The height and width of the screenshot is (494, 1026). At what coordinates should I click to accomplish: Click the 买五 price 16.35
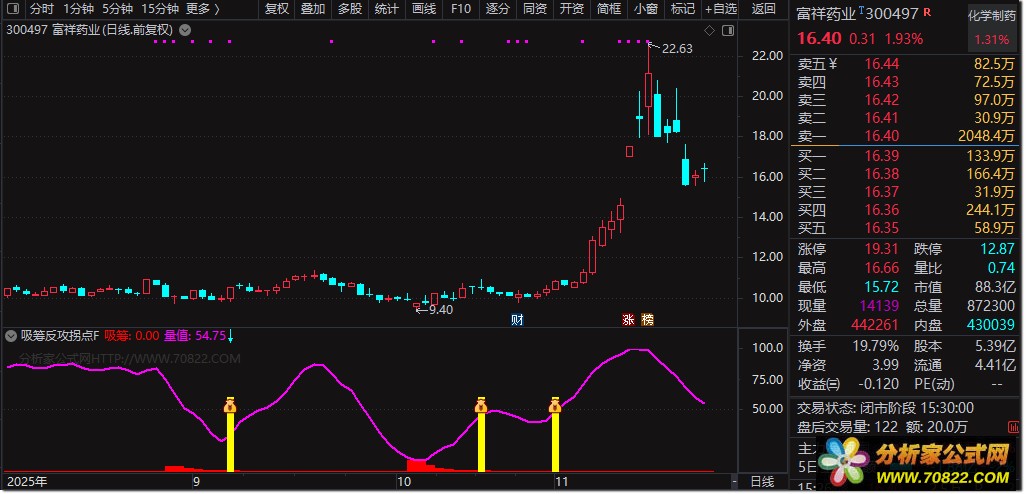tap(881, 228)
